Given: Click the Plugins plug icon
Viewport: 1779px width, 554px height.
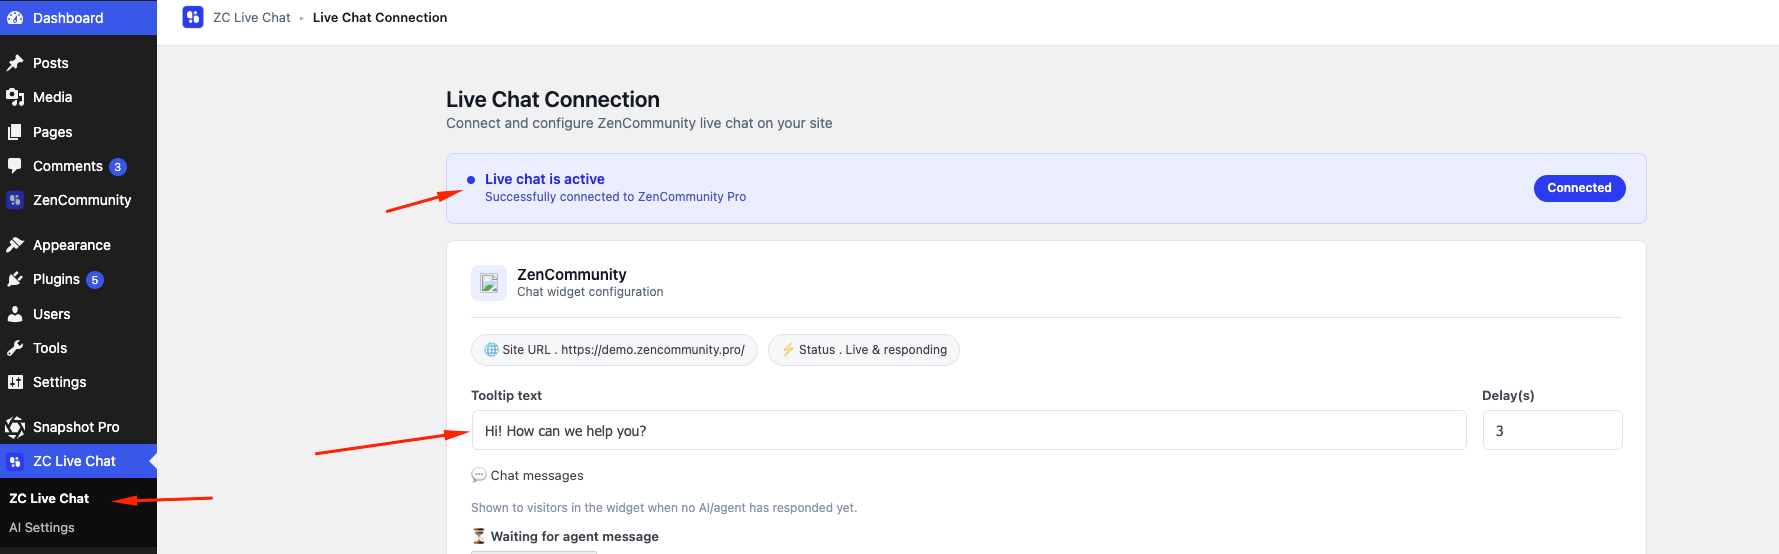Looking at the screenshot, I should coord(15,279).
